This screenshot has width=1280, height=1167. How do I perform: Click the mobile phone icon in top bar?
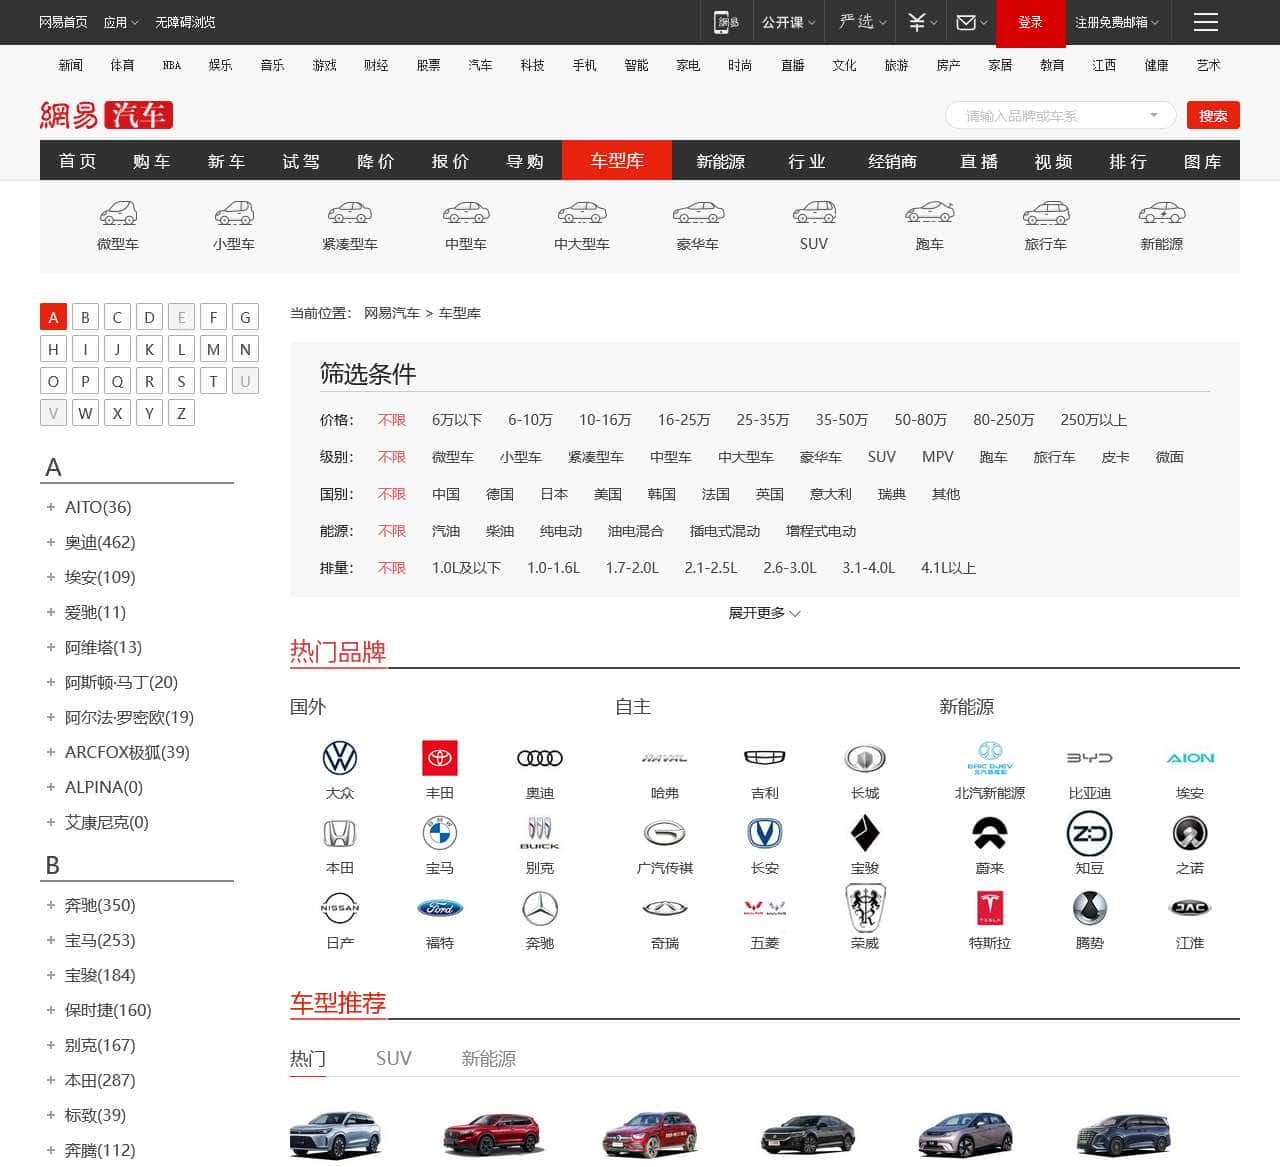(x=726, y=22)
